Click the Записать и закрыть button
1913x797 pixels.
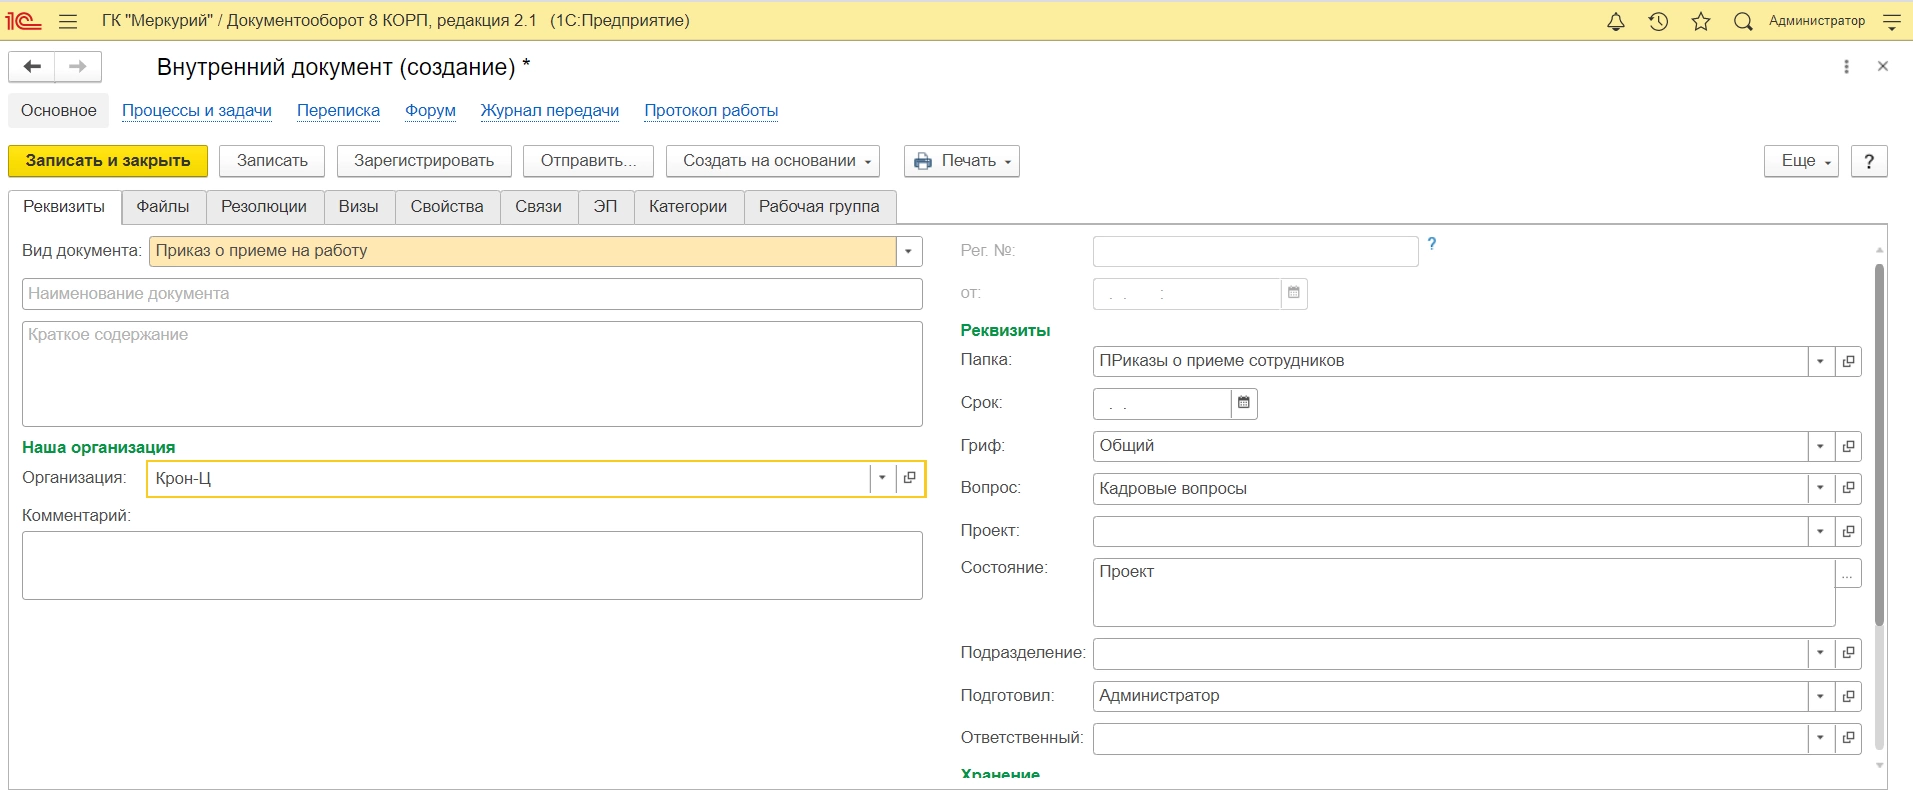click(x=108, y=161)
